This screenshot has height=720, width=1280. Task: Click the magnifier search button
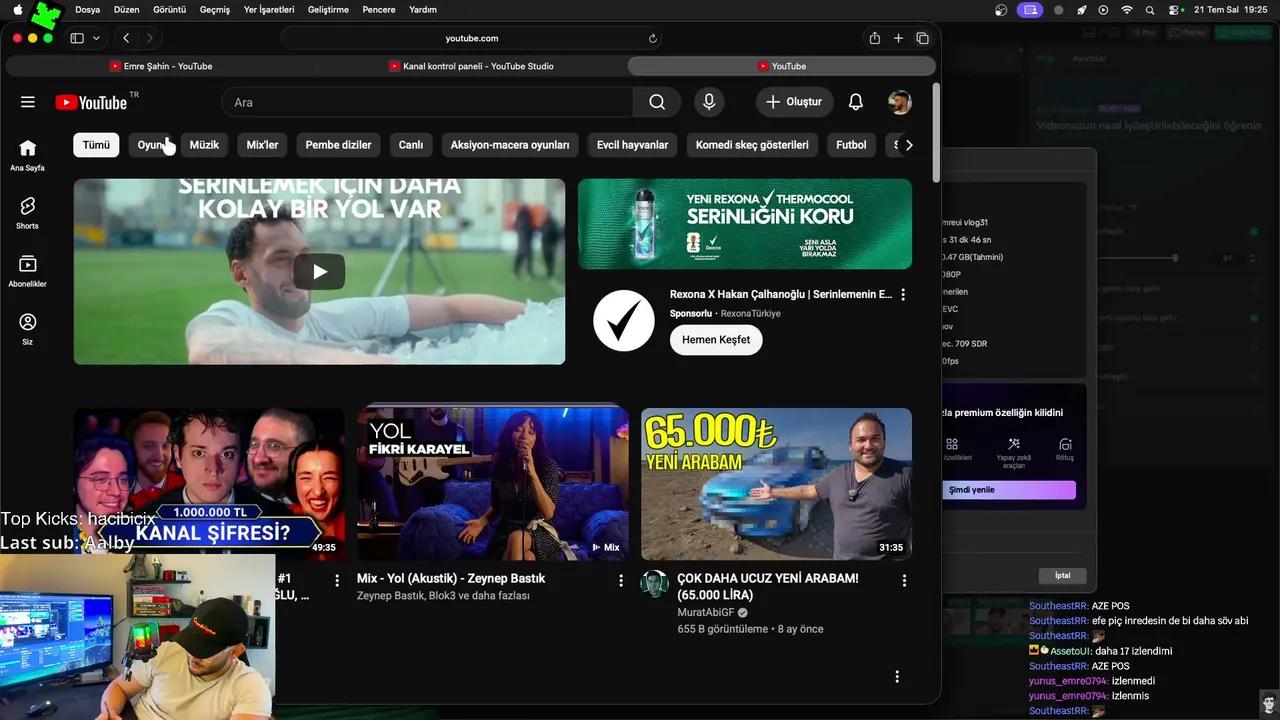(657, 102)
